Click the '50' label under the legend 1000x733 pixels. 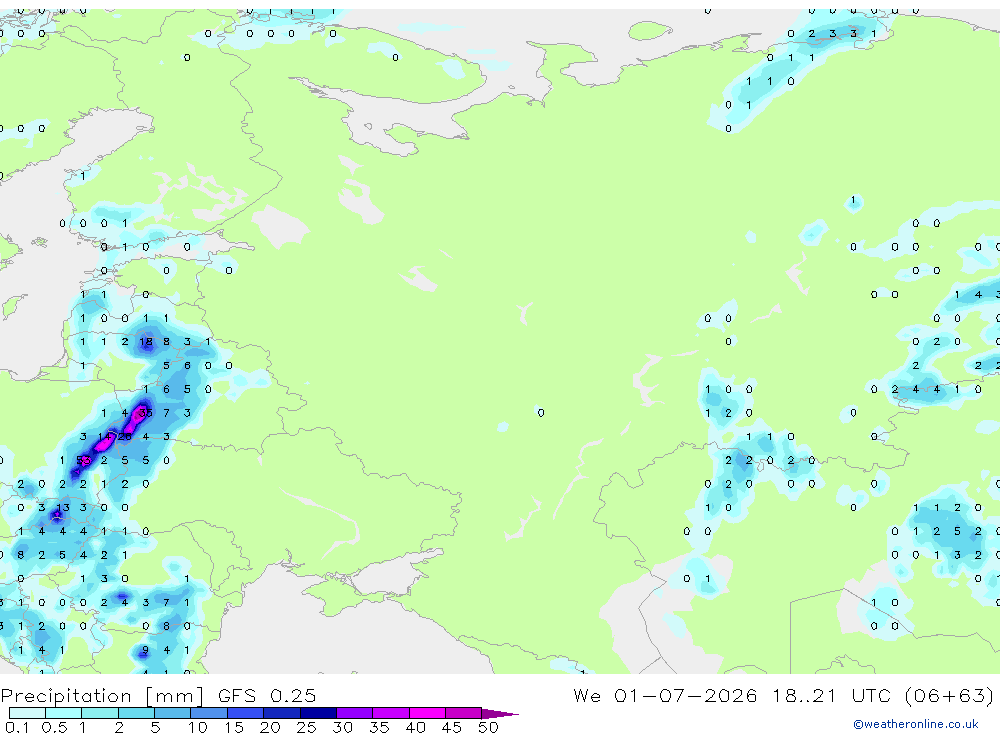click(488, 727)
